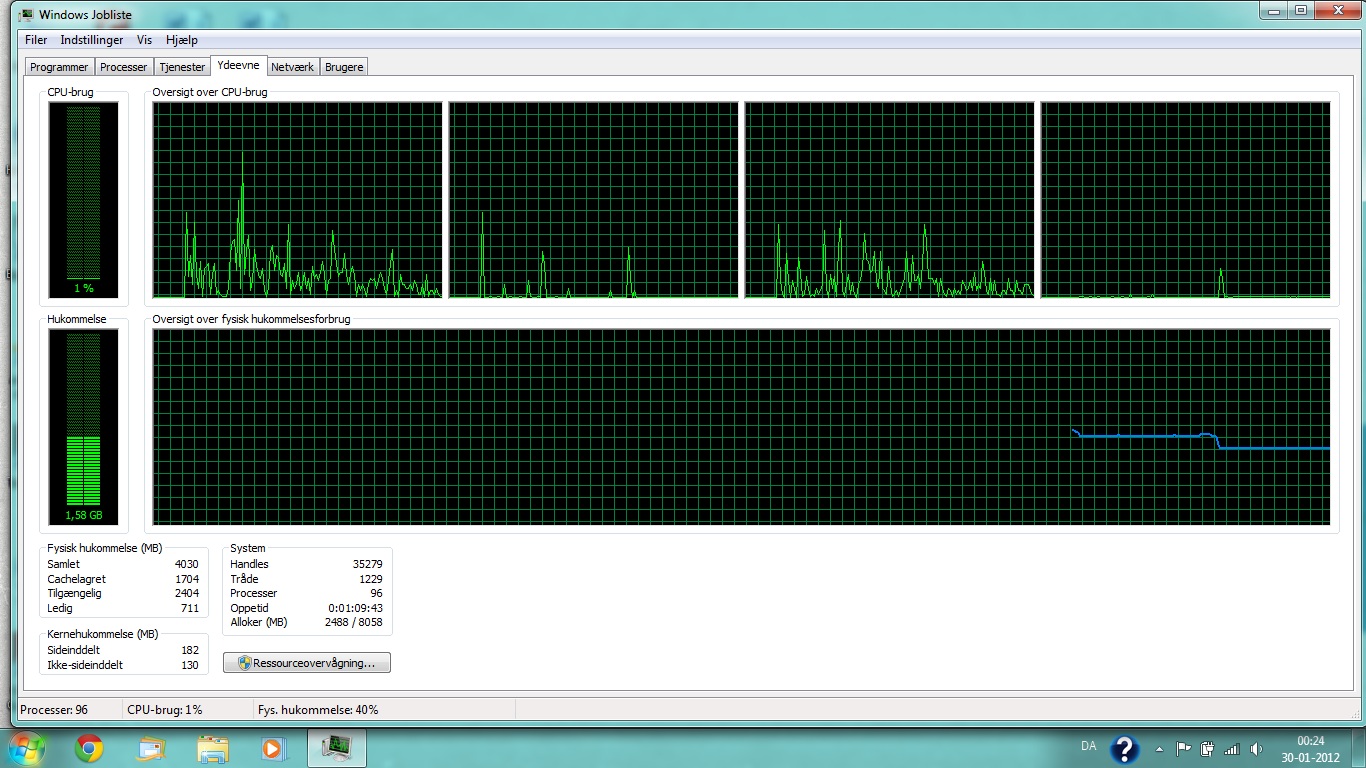Image resolution: width=1366 pixels, height=768 pixels.
Task: Click the fourth CPU core history graph
Action: tap(1186, 200)
